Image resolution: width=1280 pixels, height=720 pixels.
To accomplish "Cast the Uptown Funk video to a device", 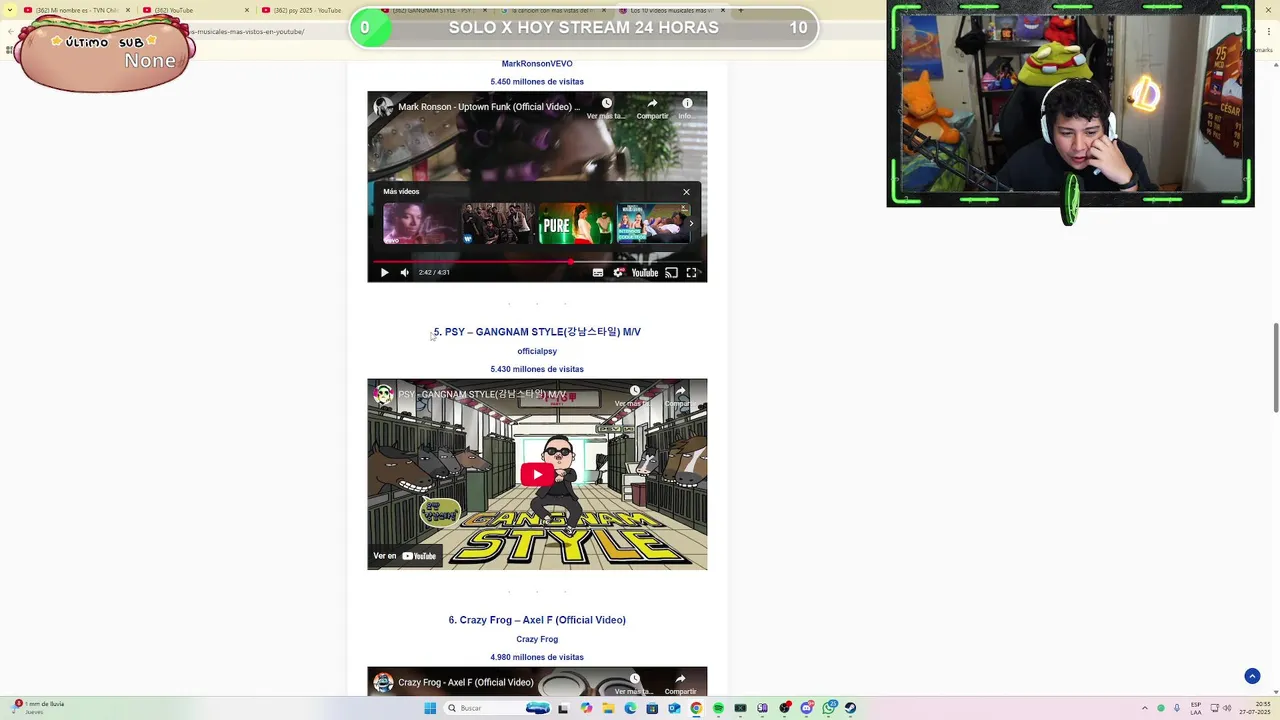I will [671, 272].
